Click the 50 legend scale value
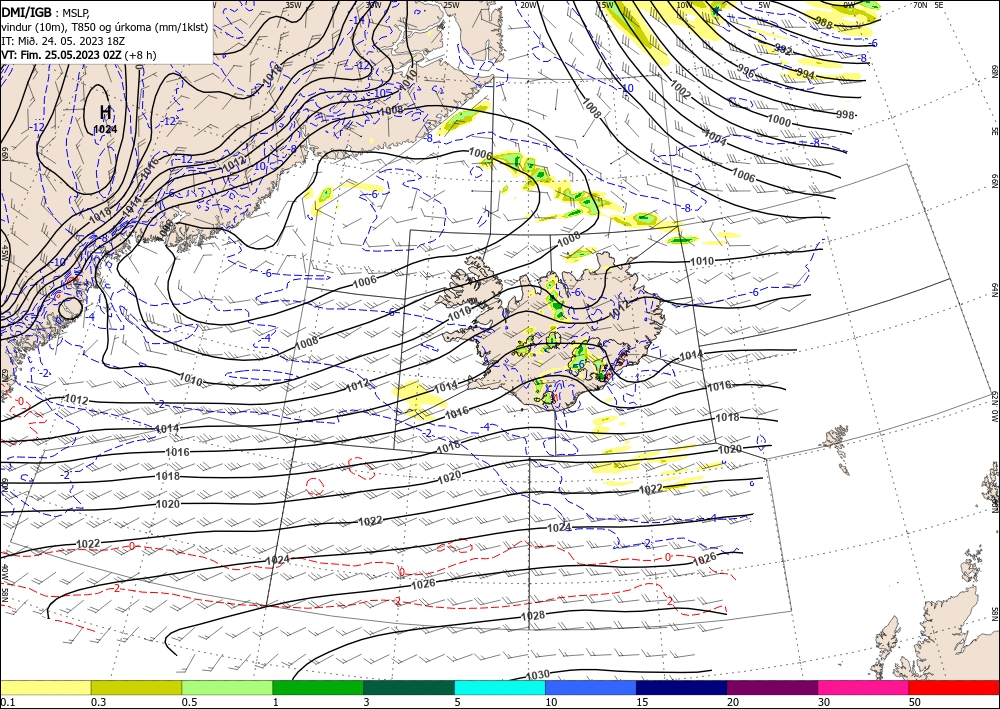Screen dimensions: 1000x709 (x=915, y=702)
